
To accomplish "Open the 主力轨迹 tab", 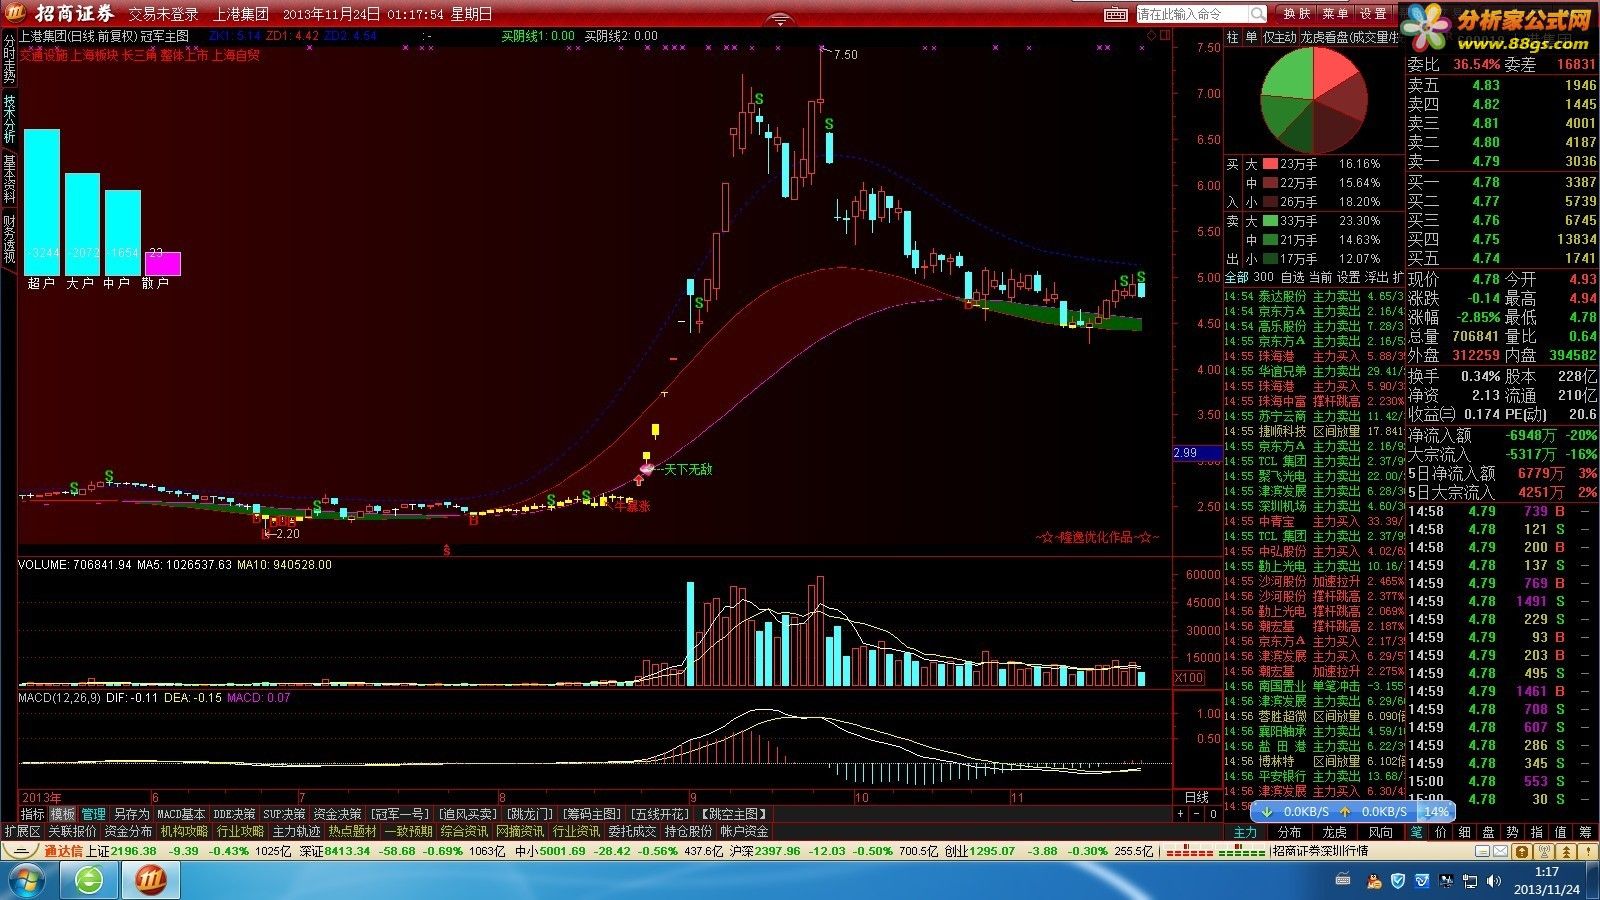I will click(x=296, y=832).
